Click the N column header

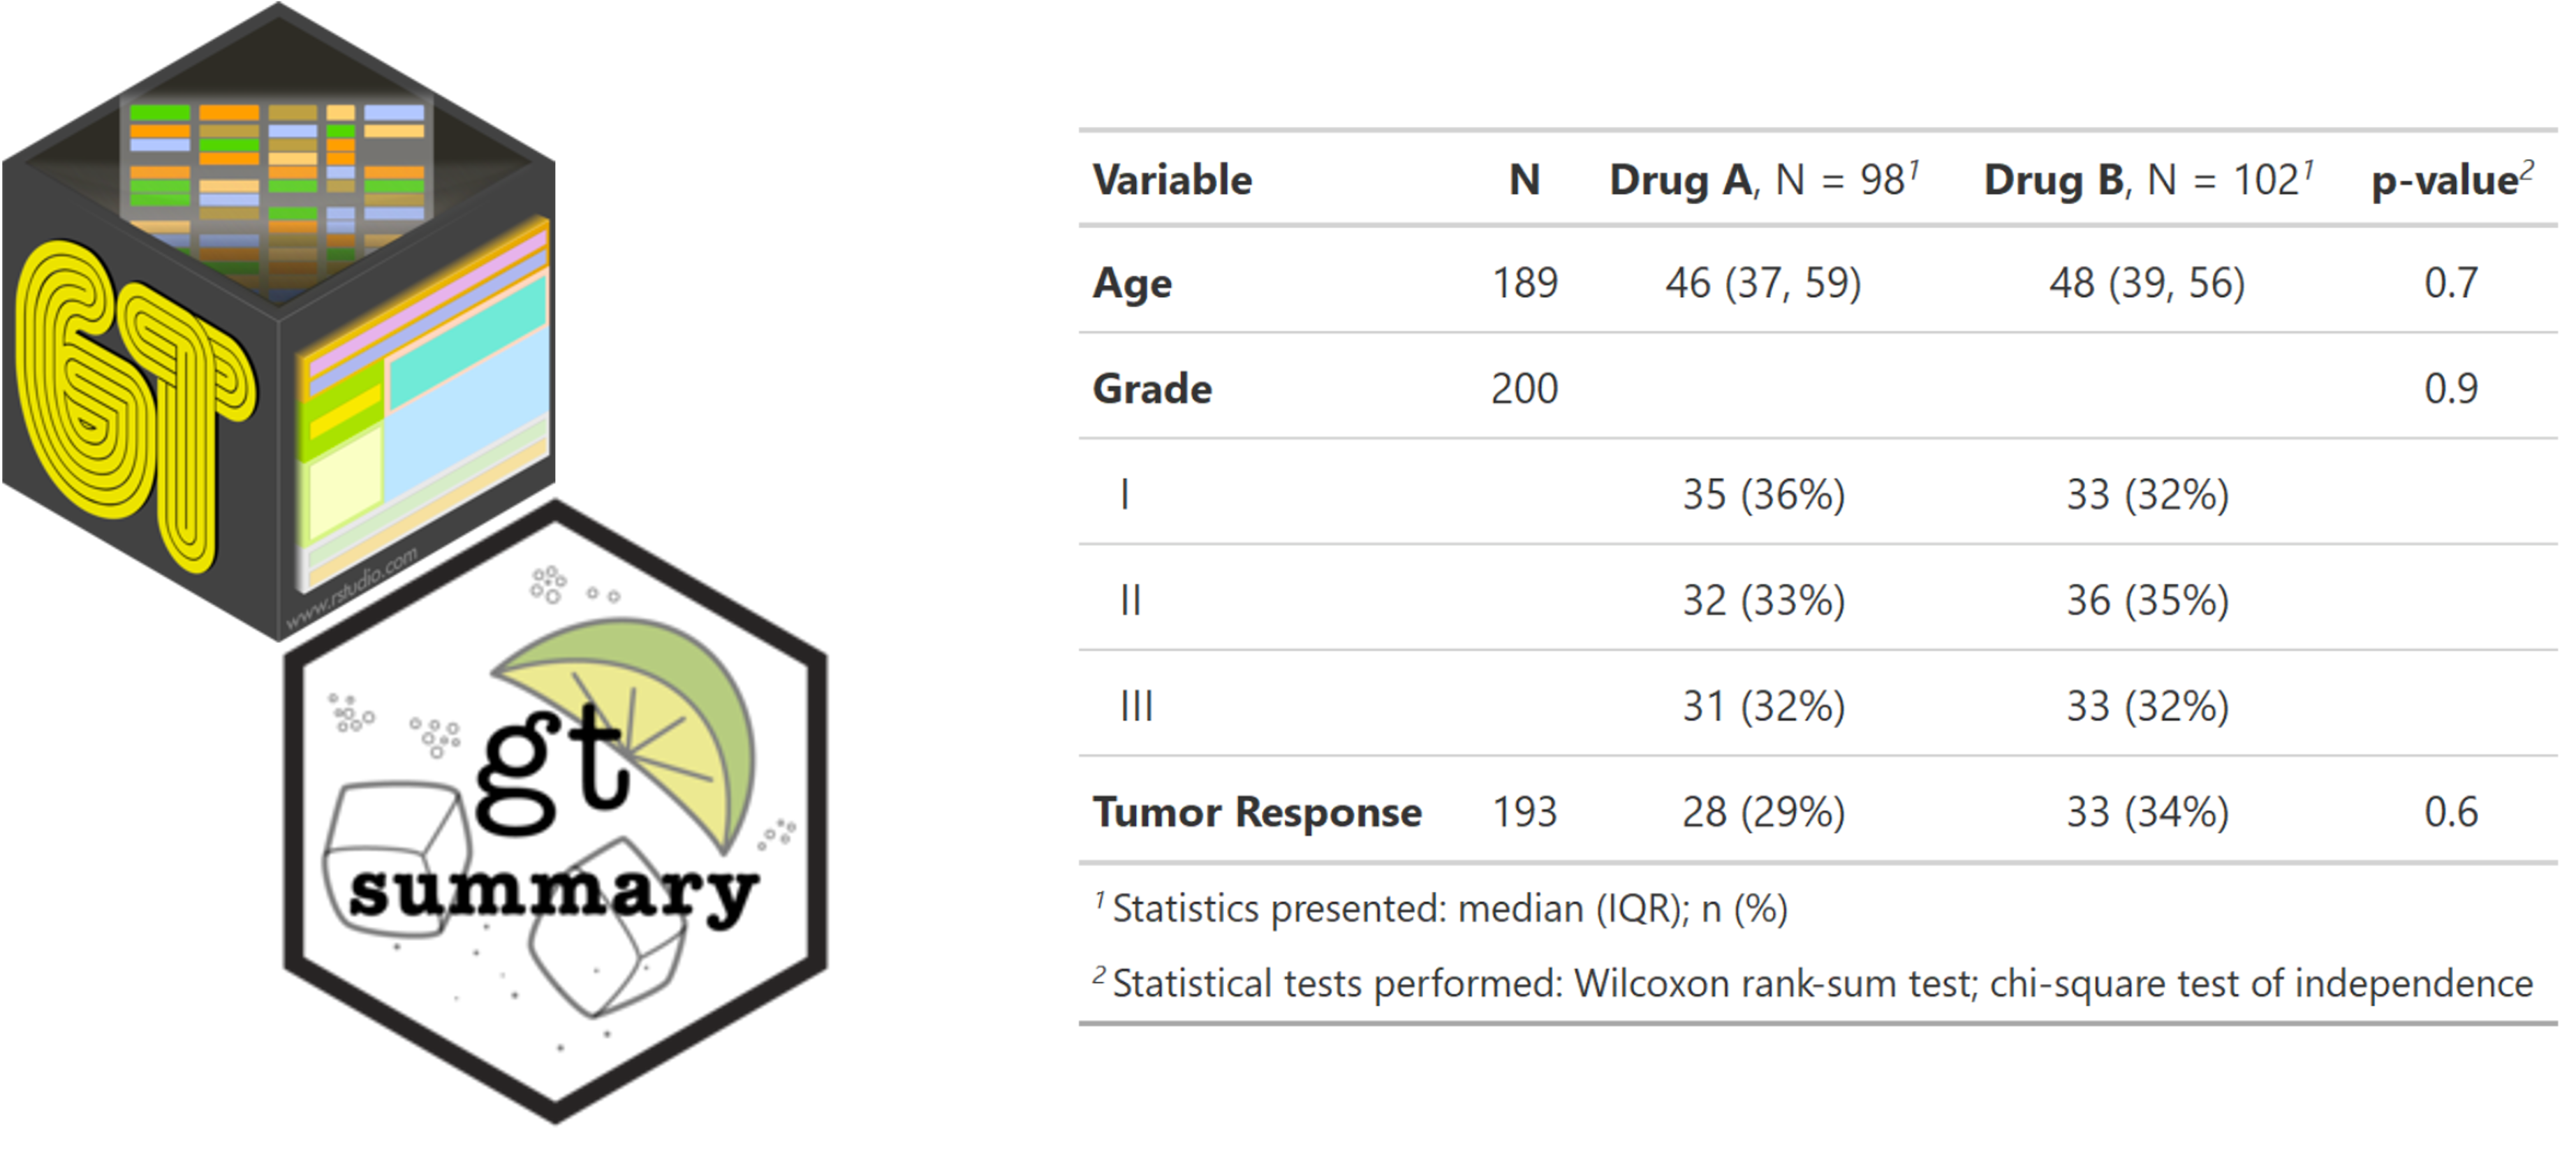1524,181
